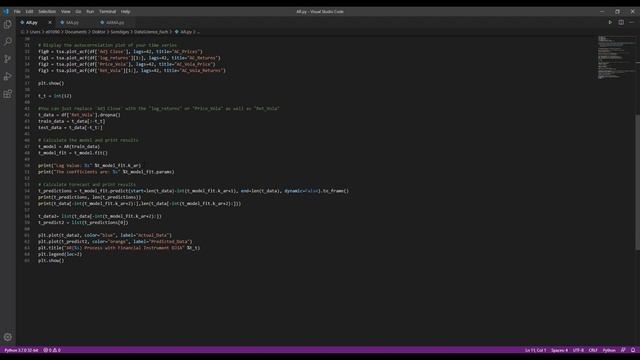Switch to the MA.py tab

click(x=72, y=22)
